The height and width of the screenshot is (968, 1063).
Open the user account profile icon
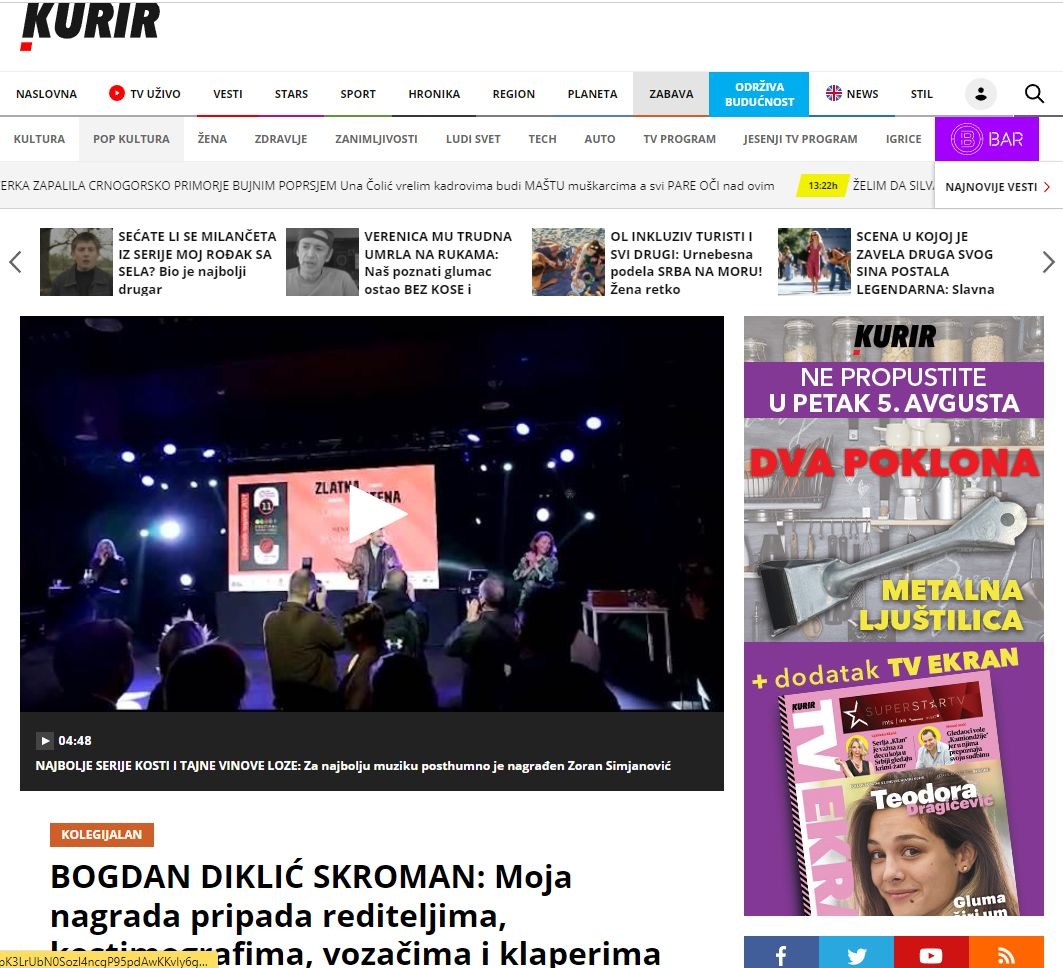tap(980, 94)
